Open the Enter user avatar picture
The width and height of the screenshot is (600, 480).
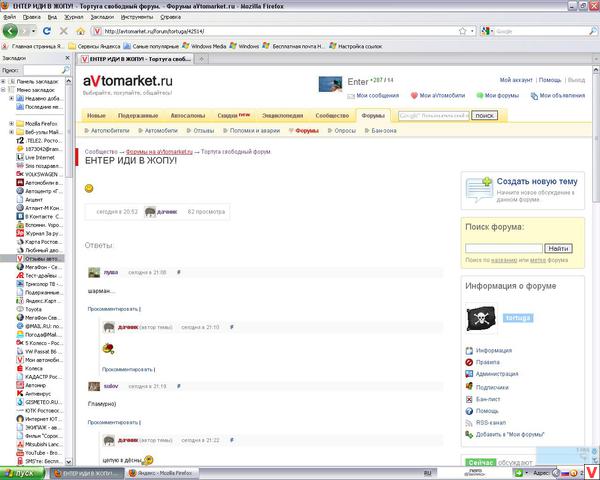[x=330, y=84]
